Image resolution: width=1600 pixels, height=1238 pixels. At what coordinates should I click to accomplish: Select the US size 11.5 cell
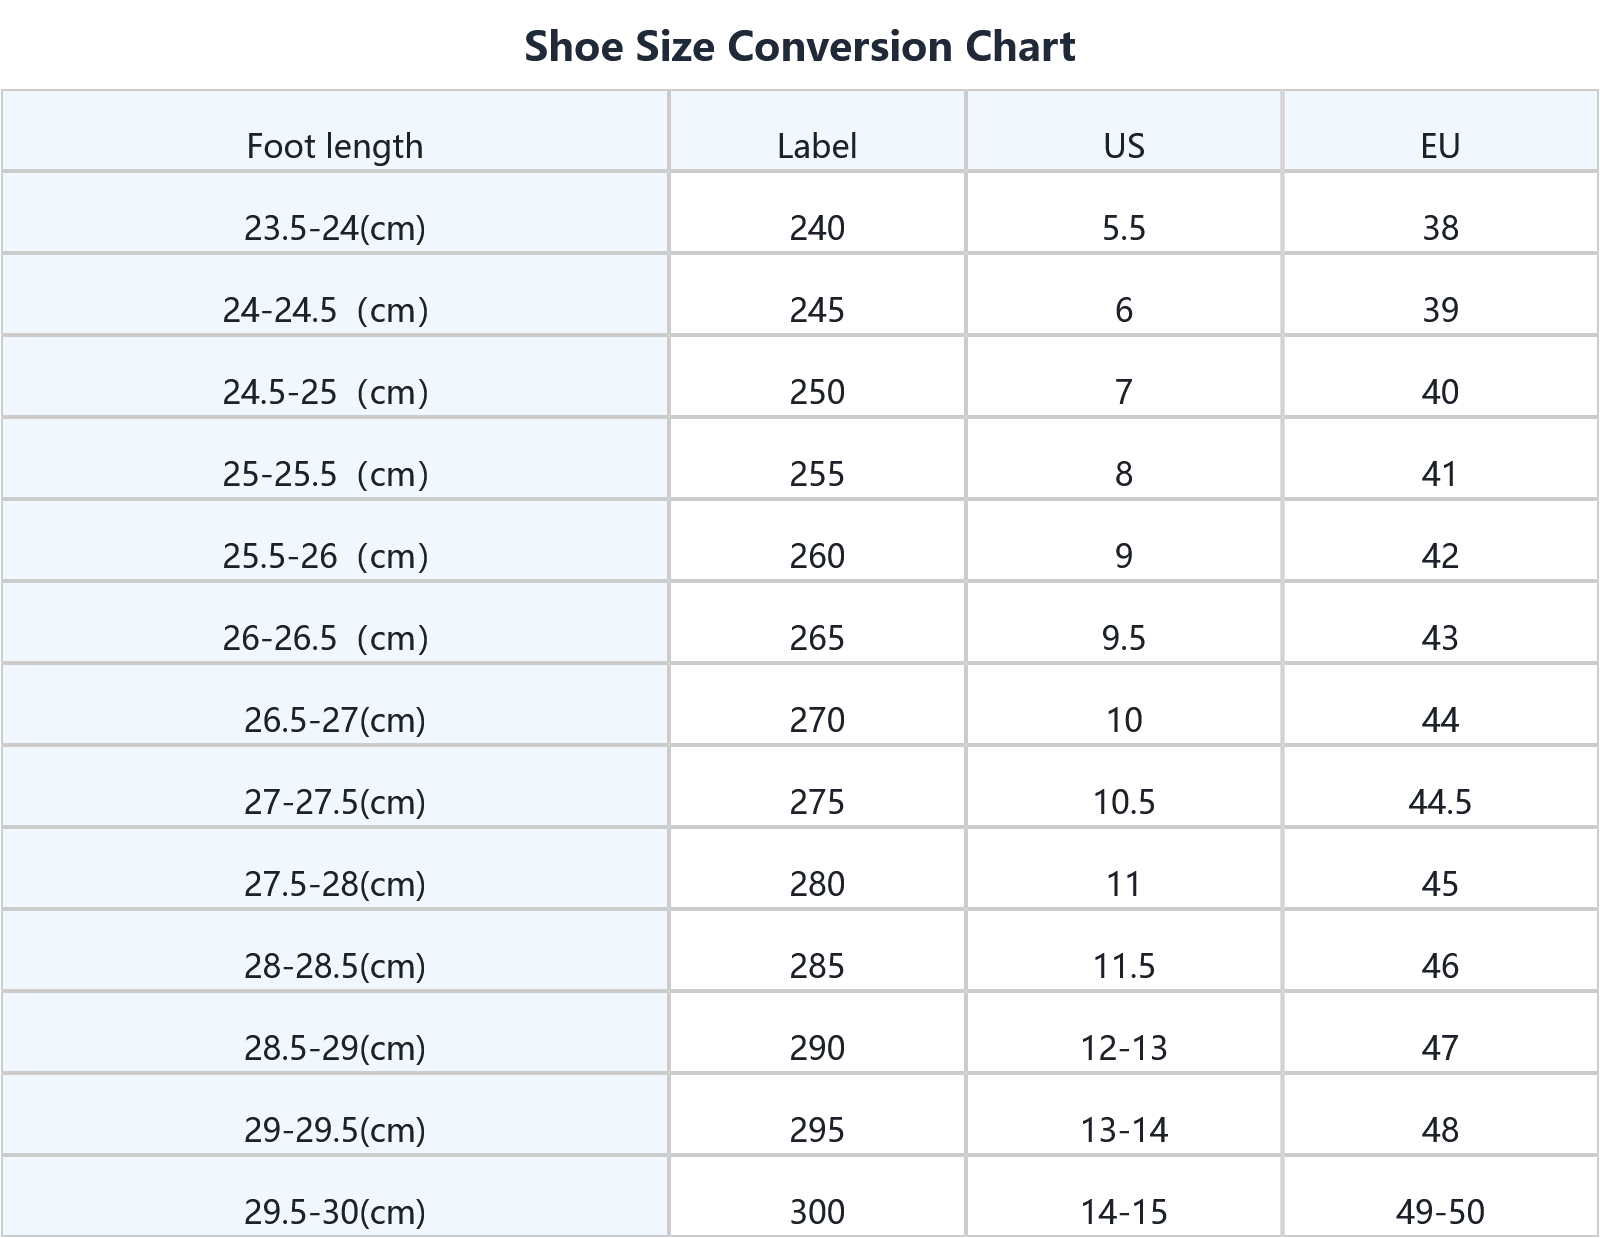[1123, 966]
